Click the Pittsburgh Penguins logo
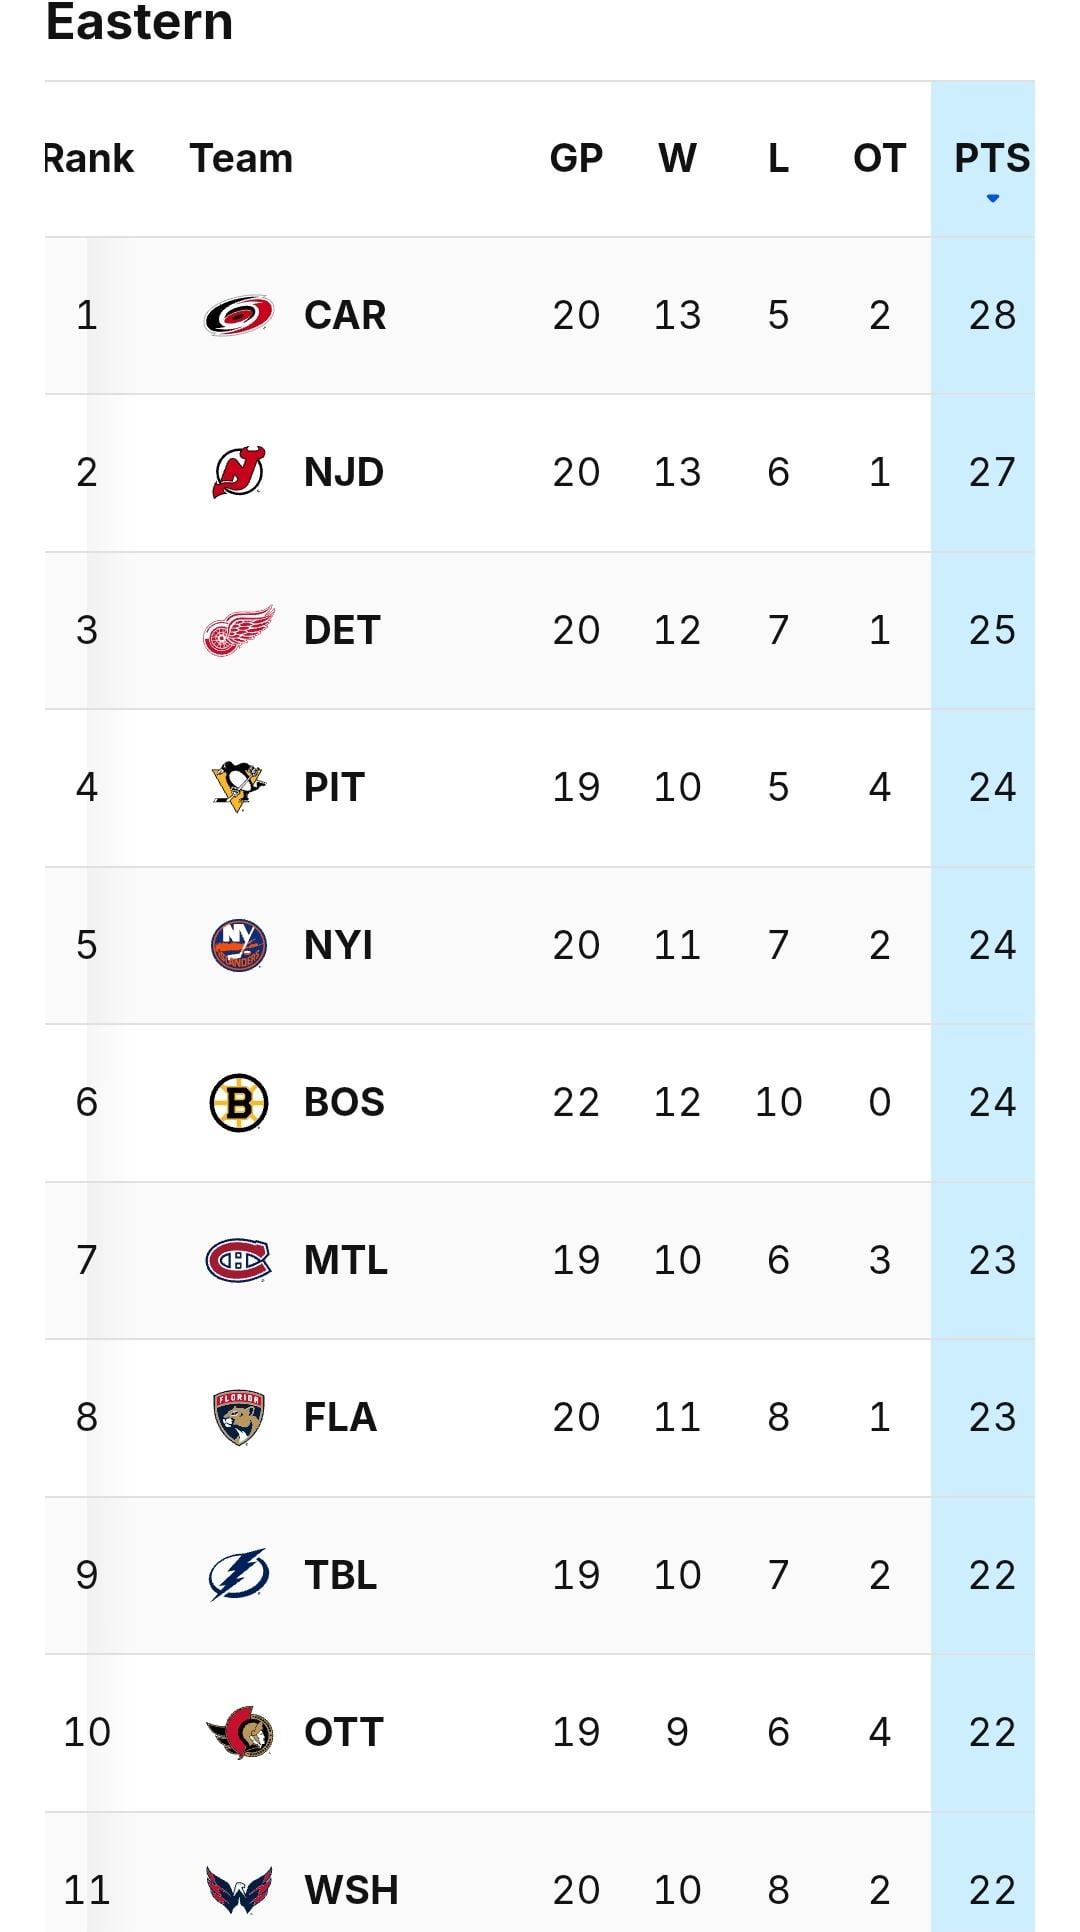Viewport: 1080px width, 1932px height. click(239, 787)
